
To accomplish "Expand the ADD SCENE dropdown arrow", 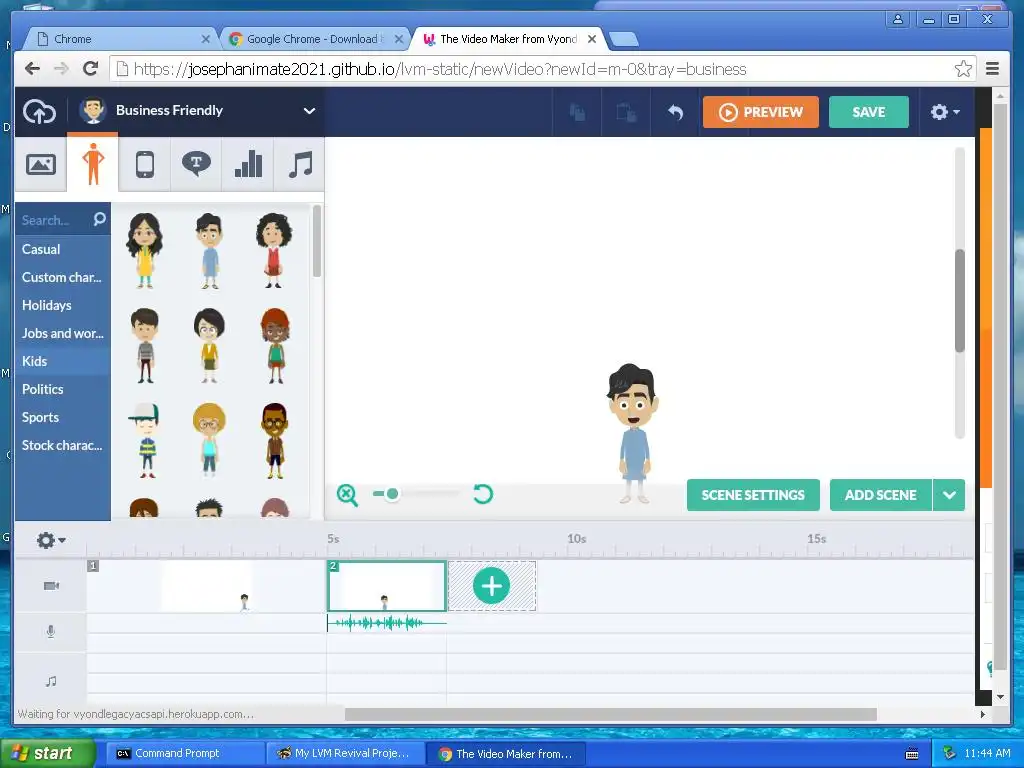I will click(x=950, y=495).
